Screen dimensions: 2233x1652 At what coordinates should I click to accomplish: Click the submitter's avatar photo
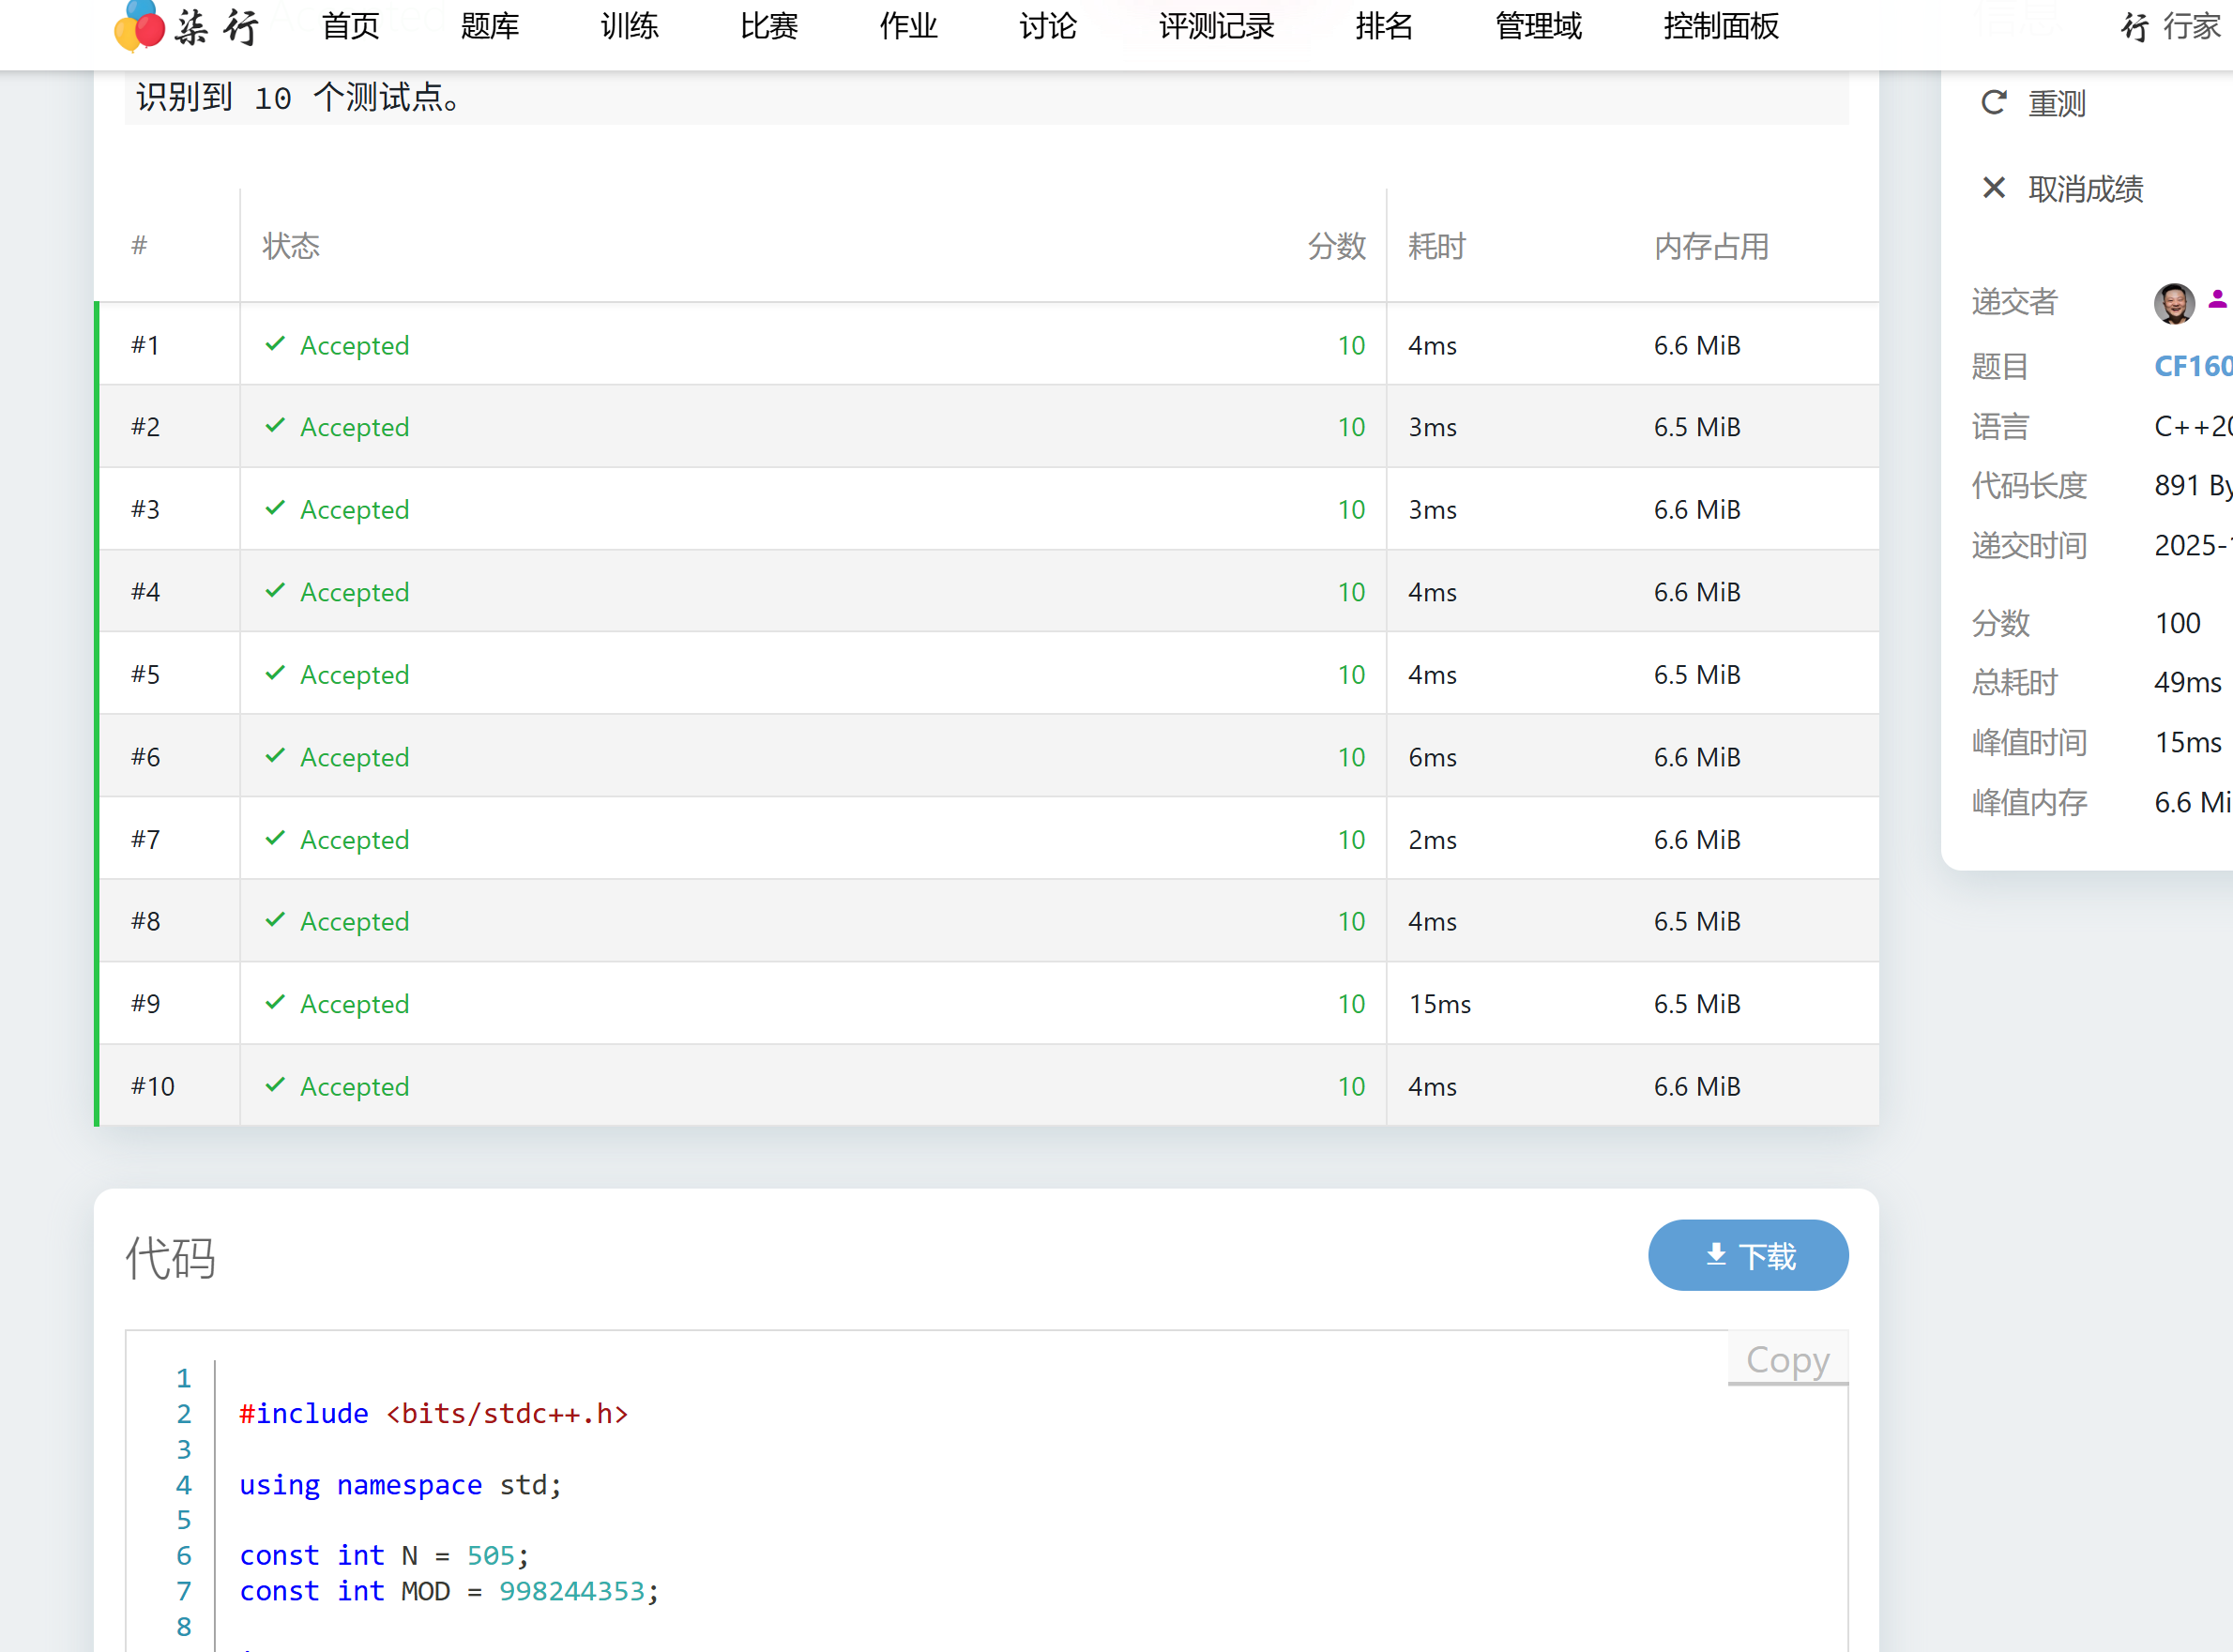[x=2173, y=303]
